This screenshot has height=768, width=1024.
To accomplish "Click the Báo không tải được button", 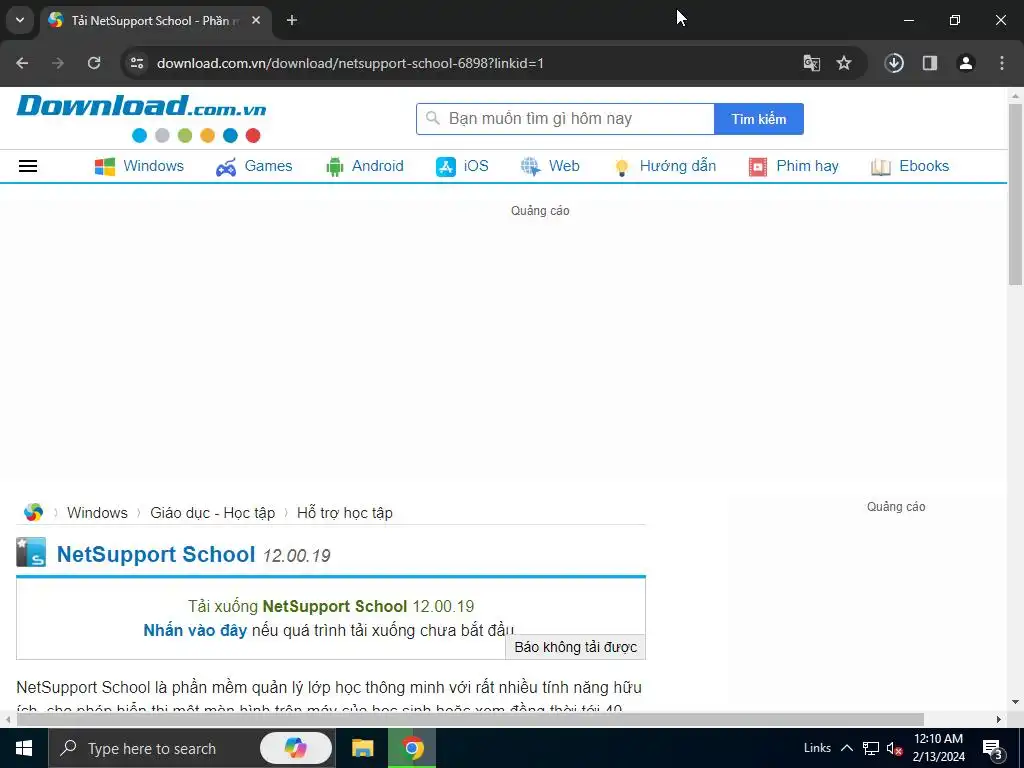I will [575, 647].
